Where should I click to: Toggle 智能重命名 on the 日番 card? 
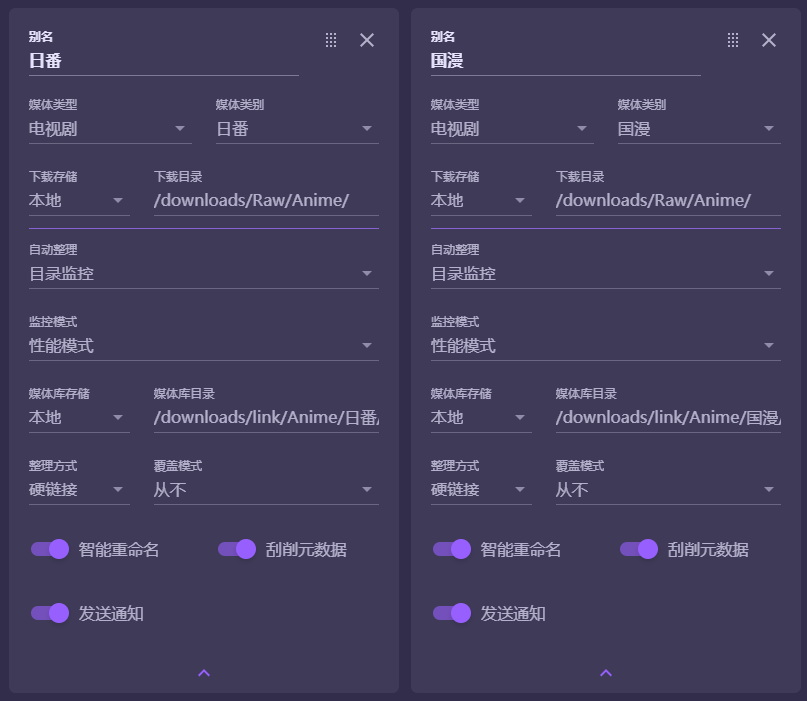[50, 549]
